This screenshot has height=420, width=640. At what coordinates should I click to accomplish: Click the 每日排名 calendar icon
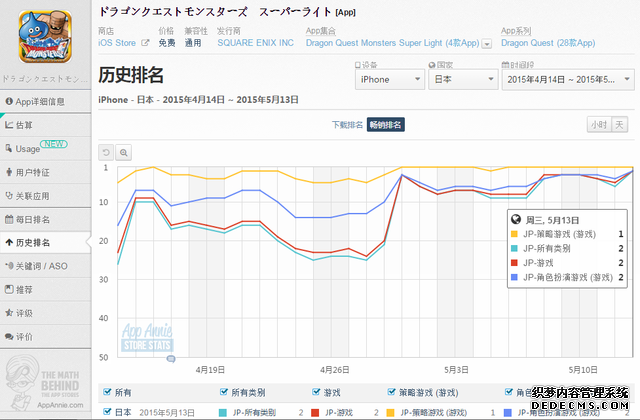(9, 219)
